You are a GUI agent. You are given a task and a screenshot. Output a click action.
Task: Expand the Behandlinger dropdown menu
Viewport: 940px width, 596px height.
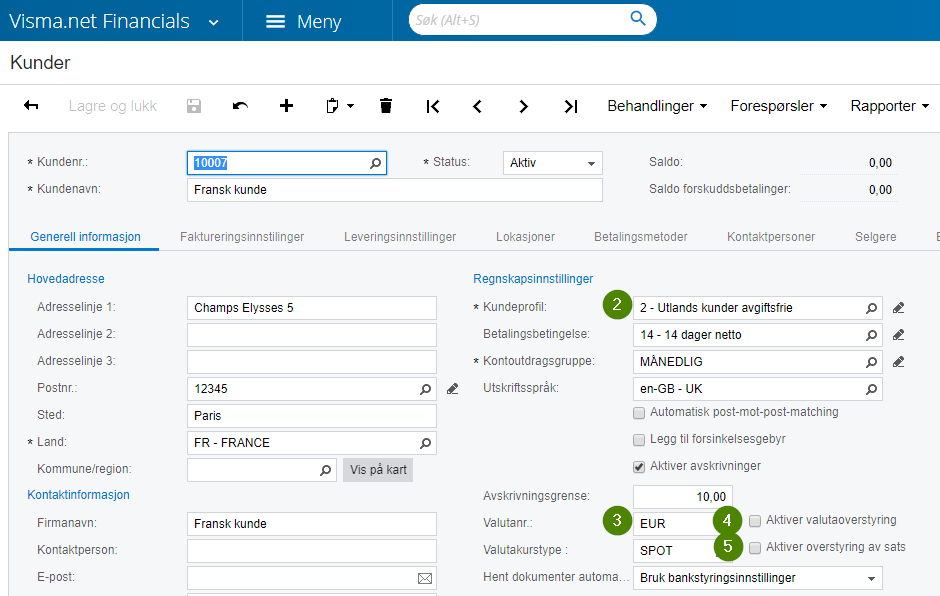tap(657, 106)
